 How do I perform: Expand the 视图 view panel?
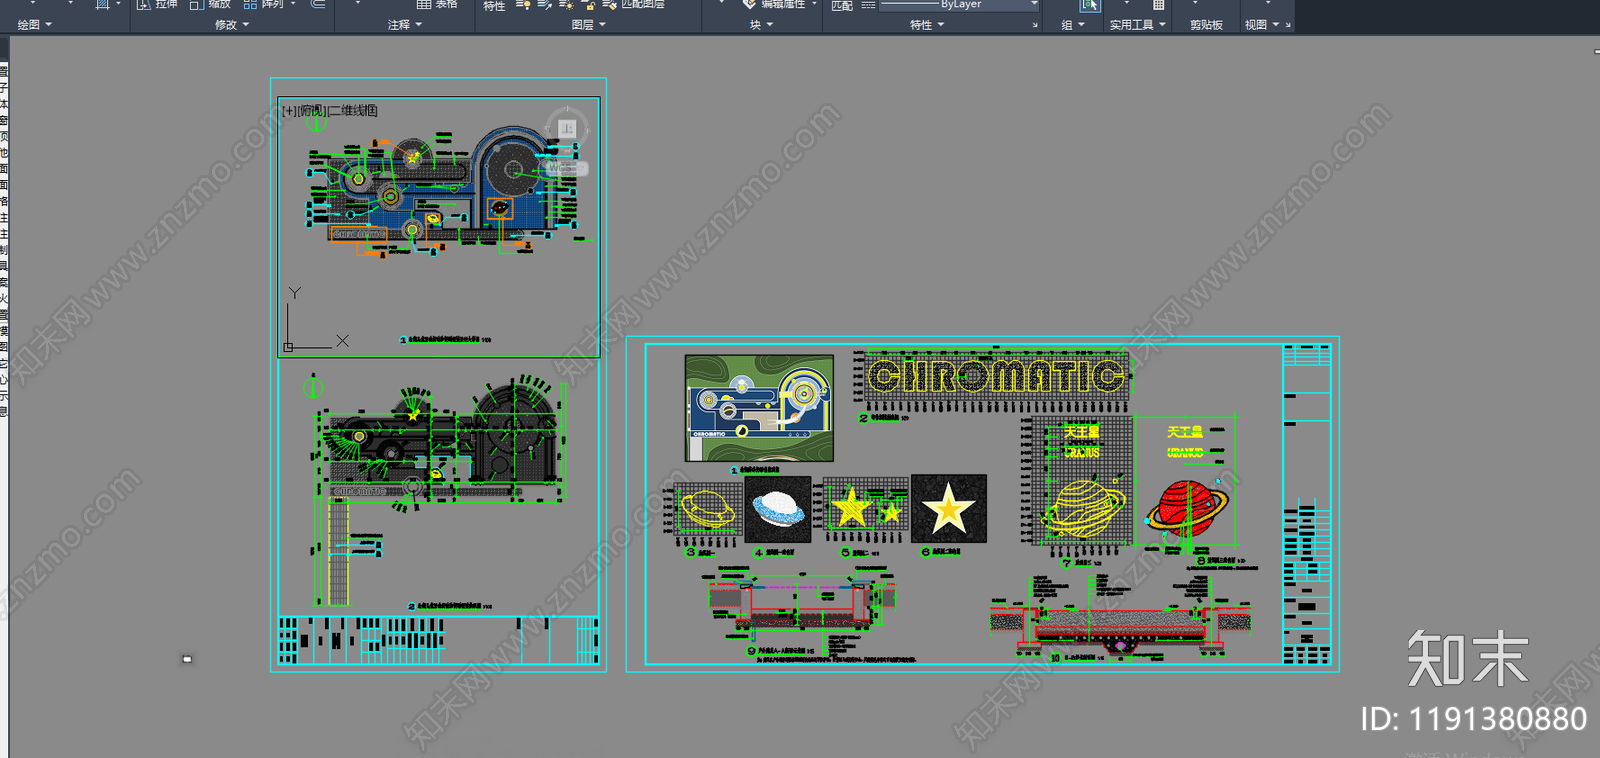[x=1262, y=24]
